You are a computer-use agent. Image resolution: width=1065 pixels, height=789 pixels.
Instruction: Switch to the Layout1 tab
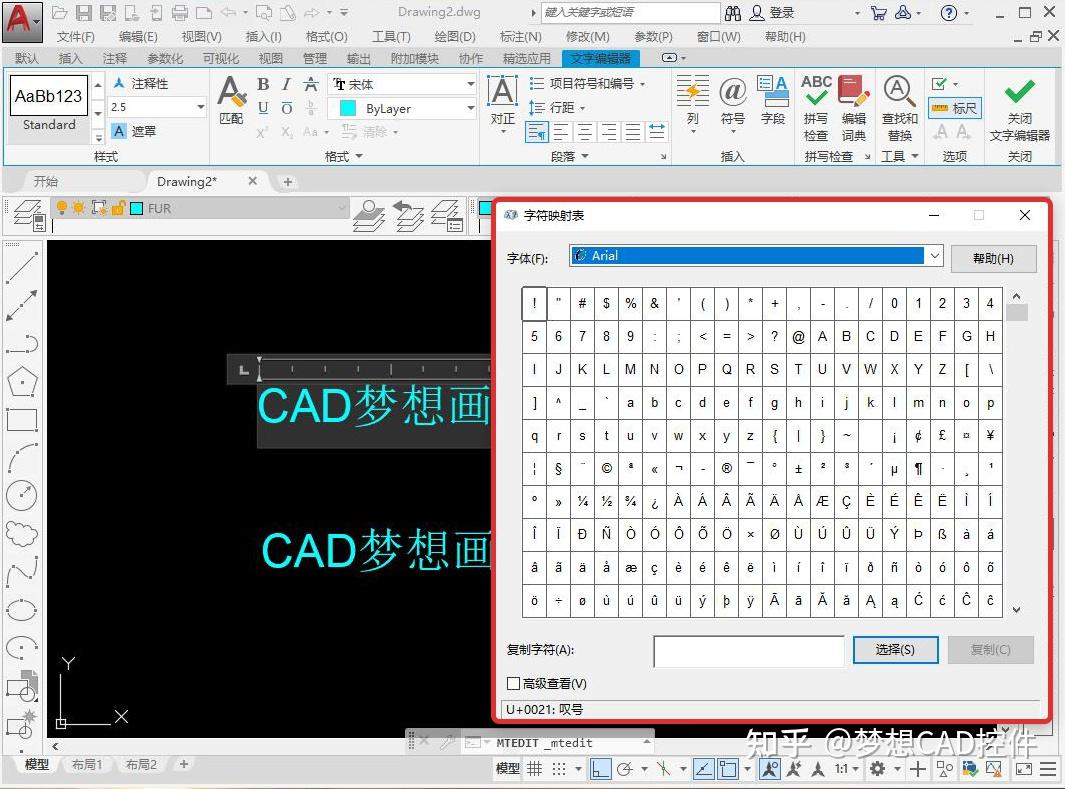87,764
